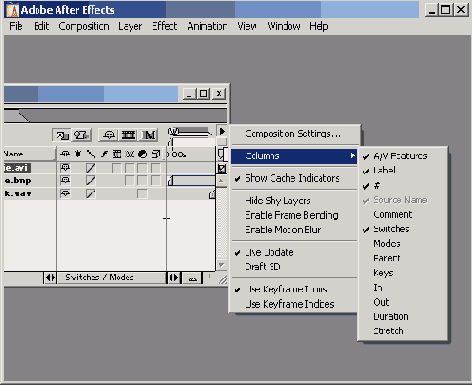472x385 pixels.
Task: Select Enable Motion Blur menu entry
Action: [x=294, y=230]
